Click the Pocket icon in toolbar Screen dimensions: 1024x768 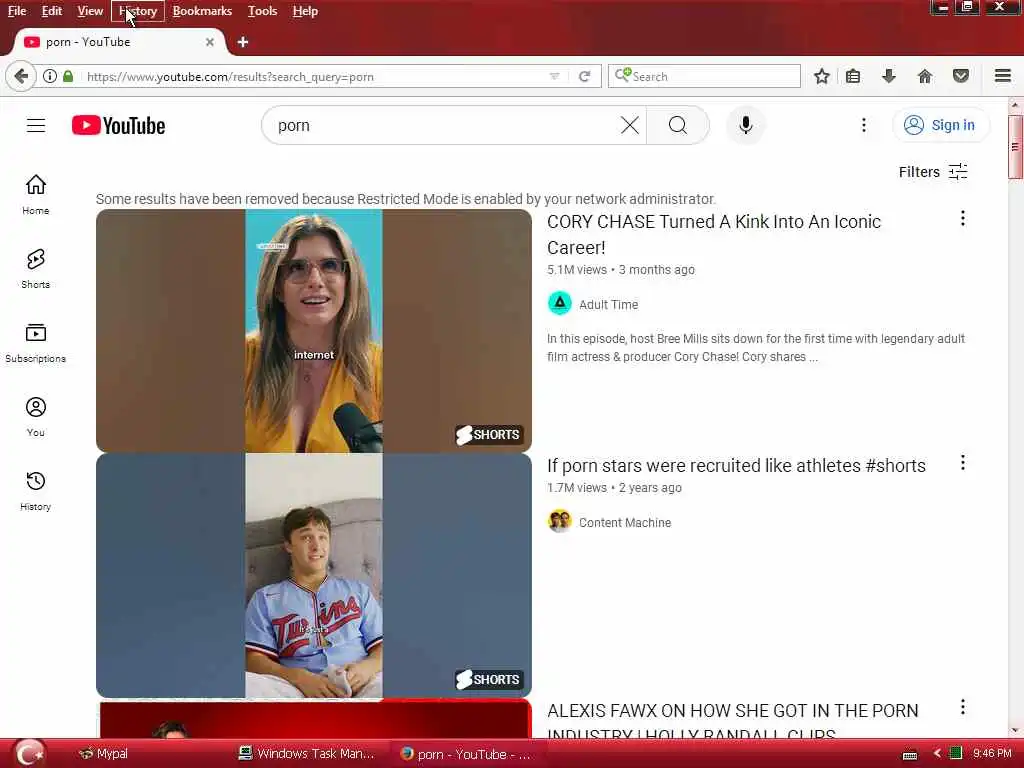coord(961,76)
